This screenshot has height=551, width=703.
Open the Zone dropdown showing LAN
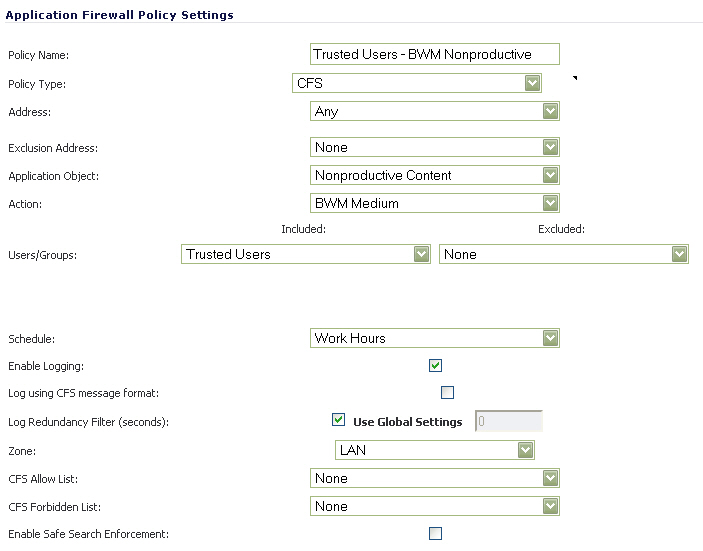click(x=435, y=450)
